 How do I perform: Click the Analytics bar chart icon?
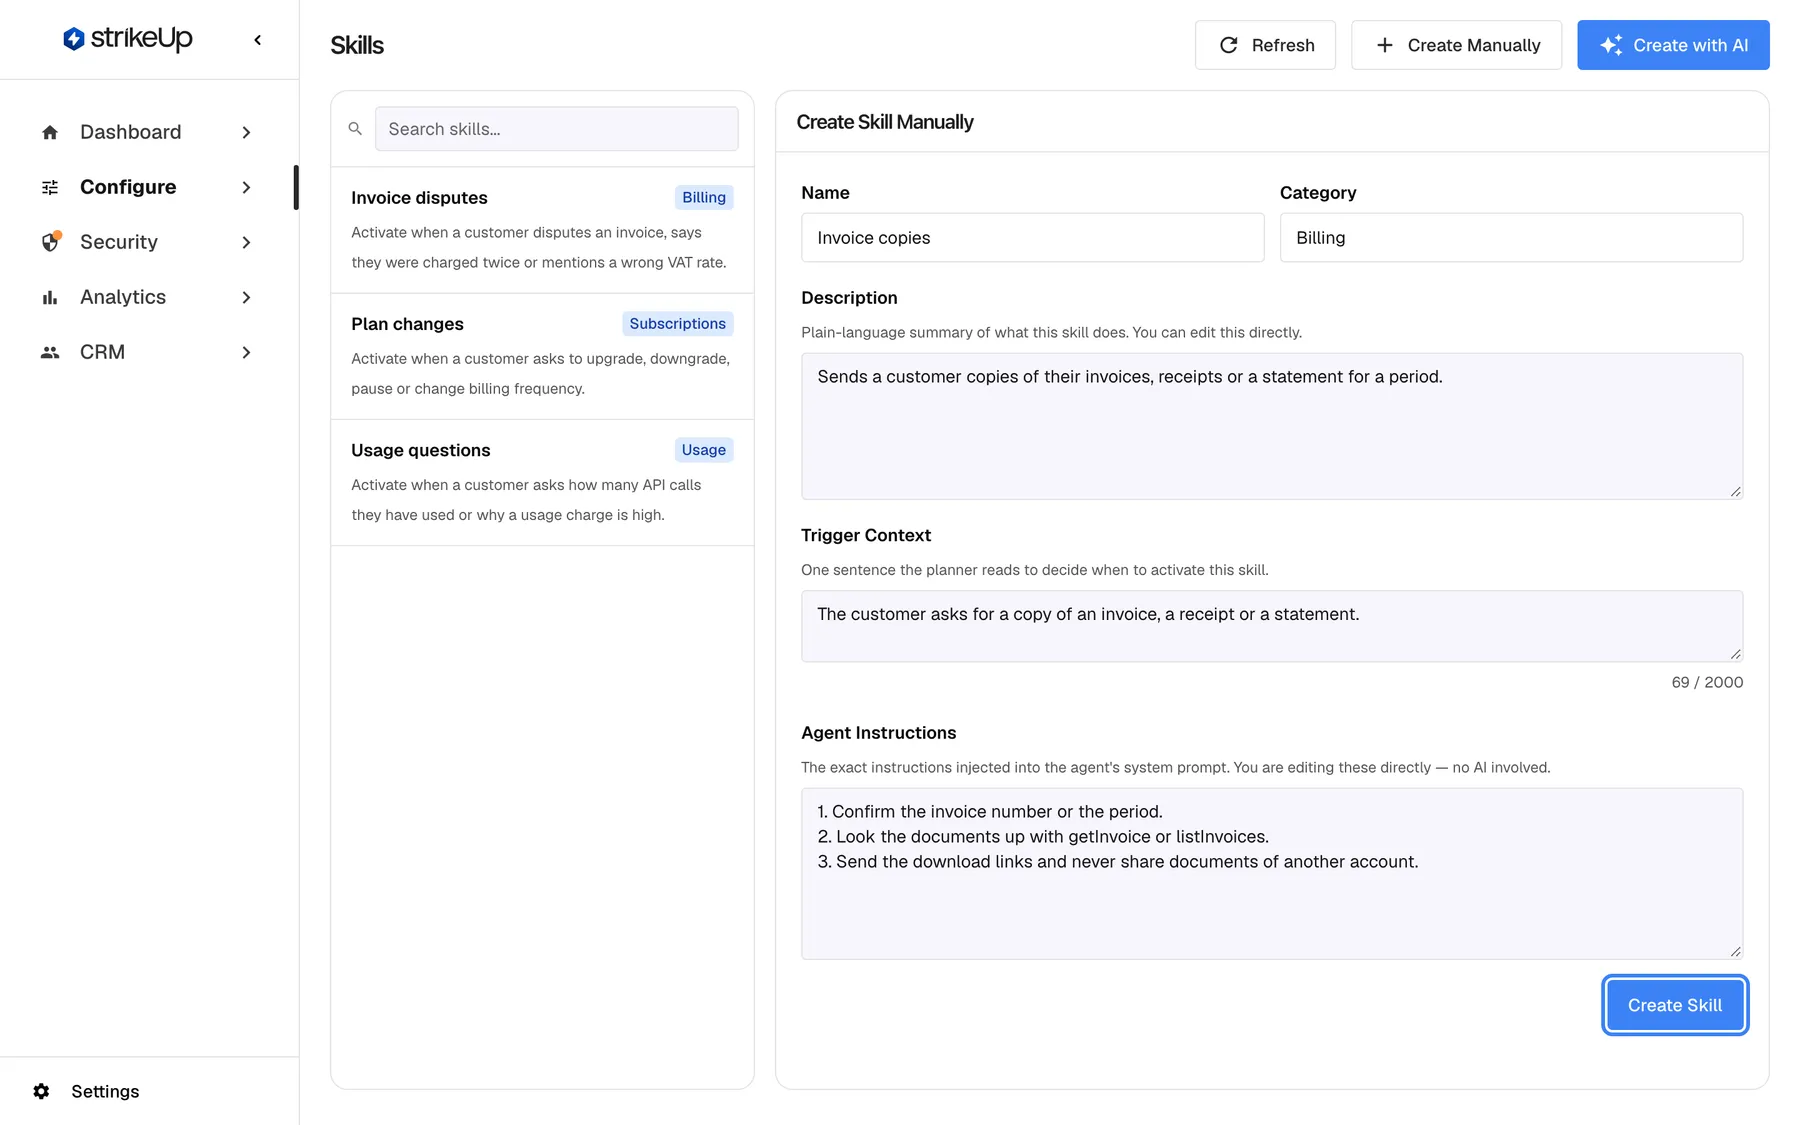[50, 297]
